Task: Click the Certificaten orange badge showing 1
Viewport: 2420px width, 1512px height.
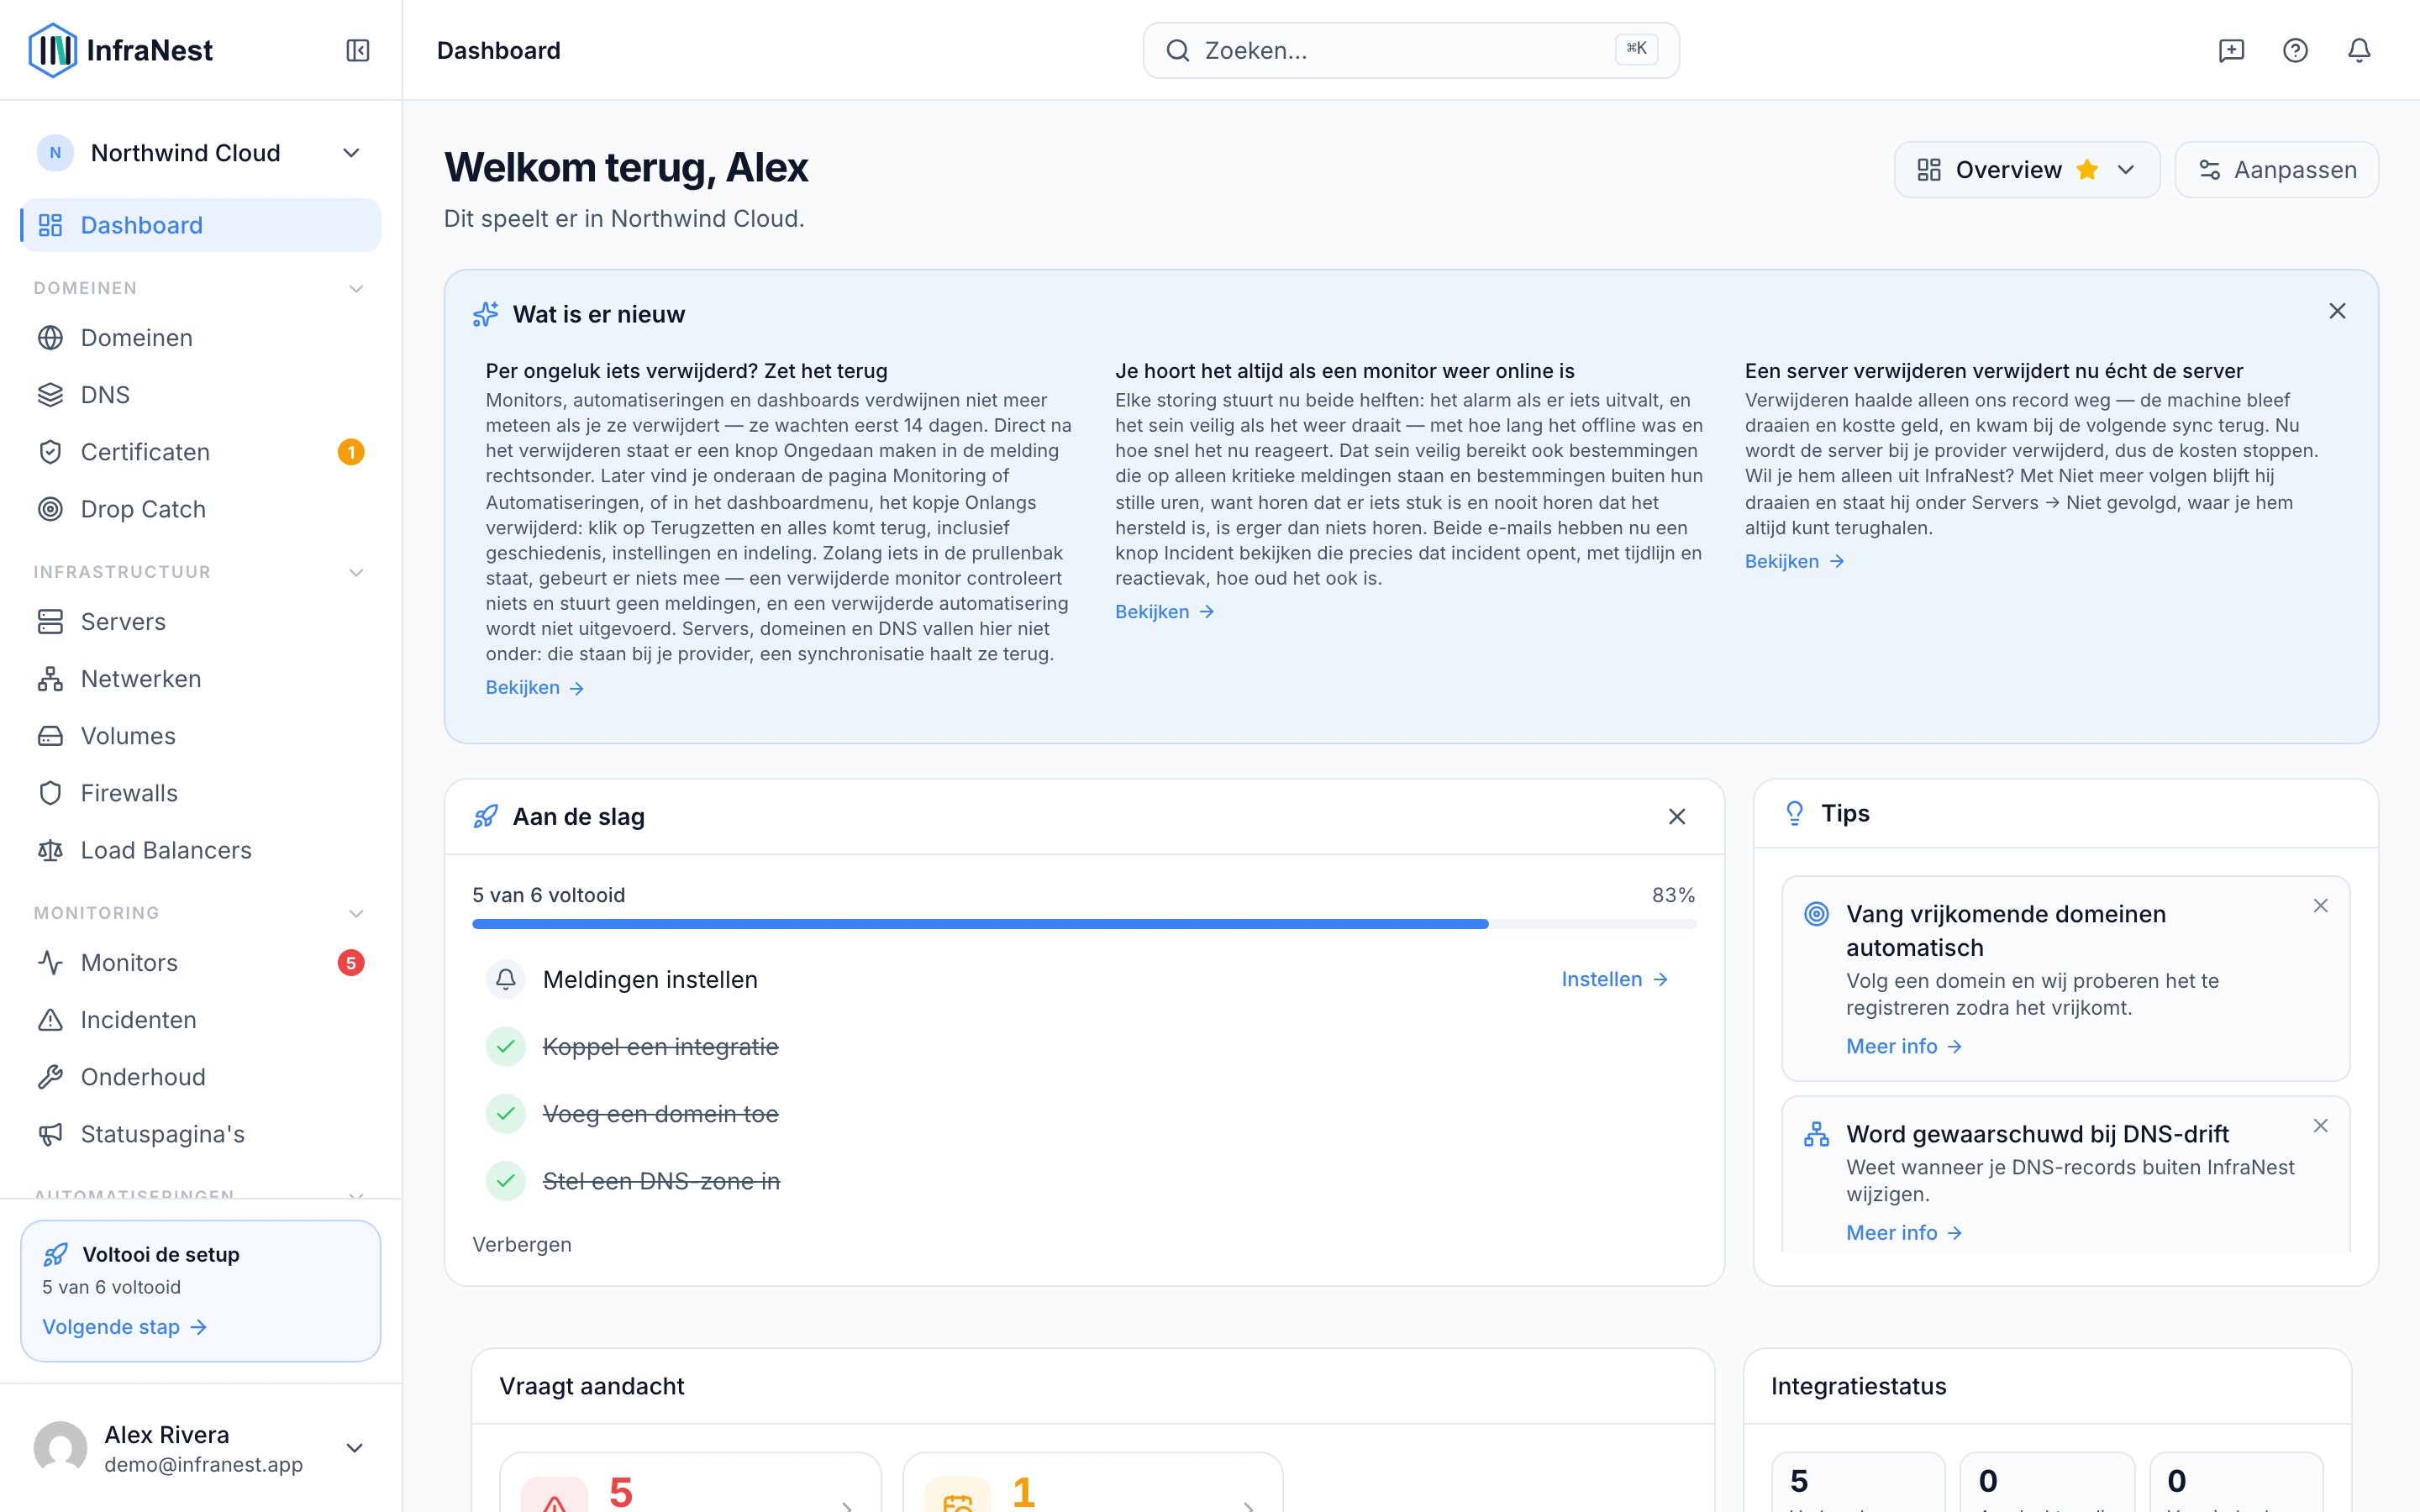Action: pos(351,452)
